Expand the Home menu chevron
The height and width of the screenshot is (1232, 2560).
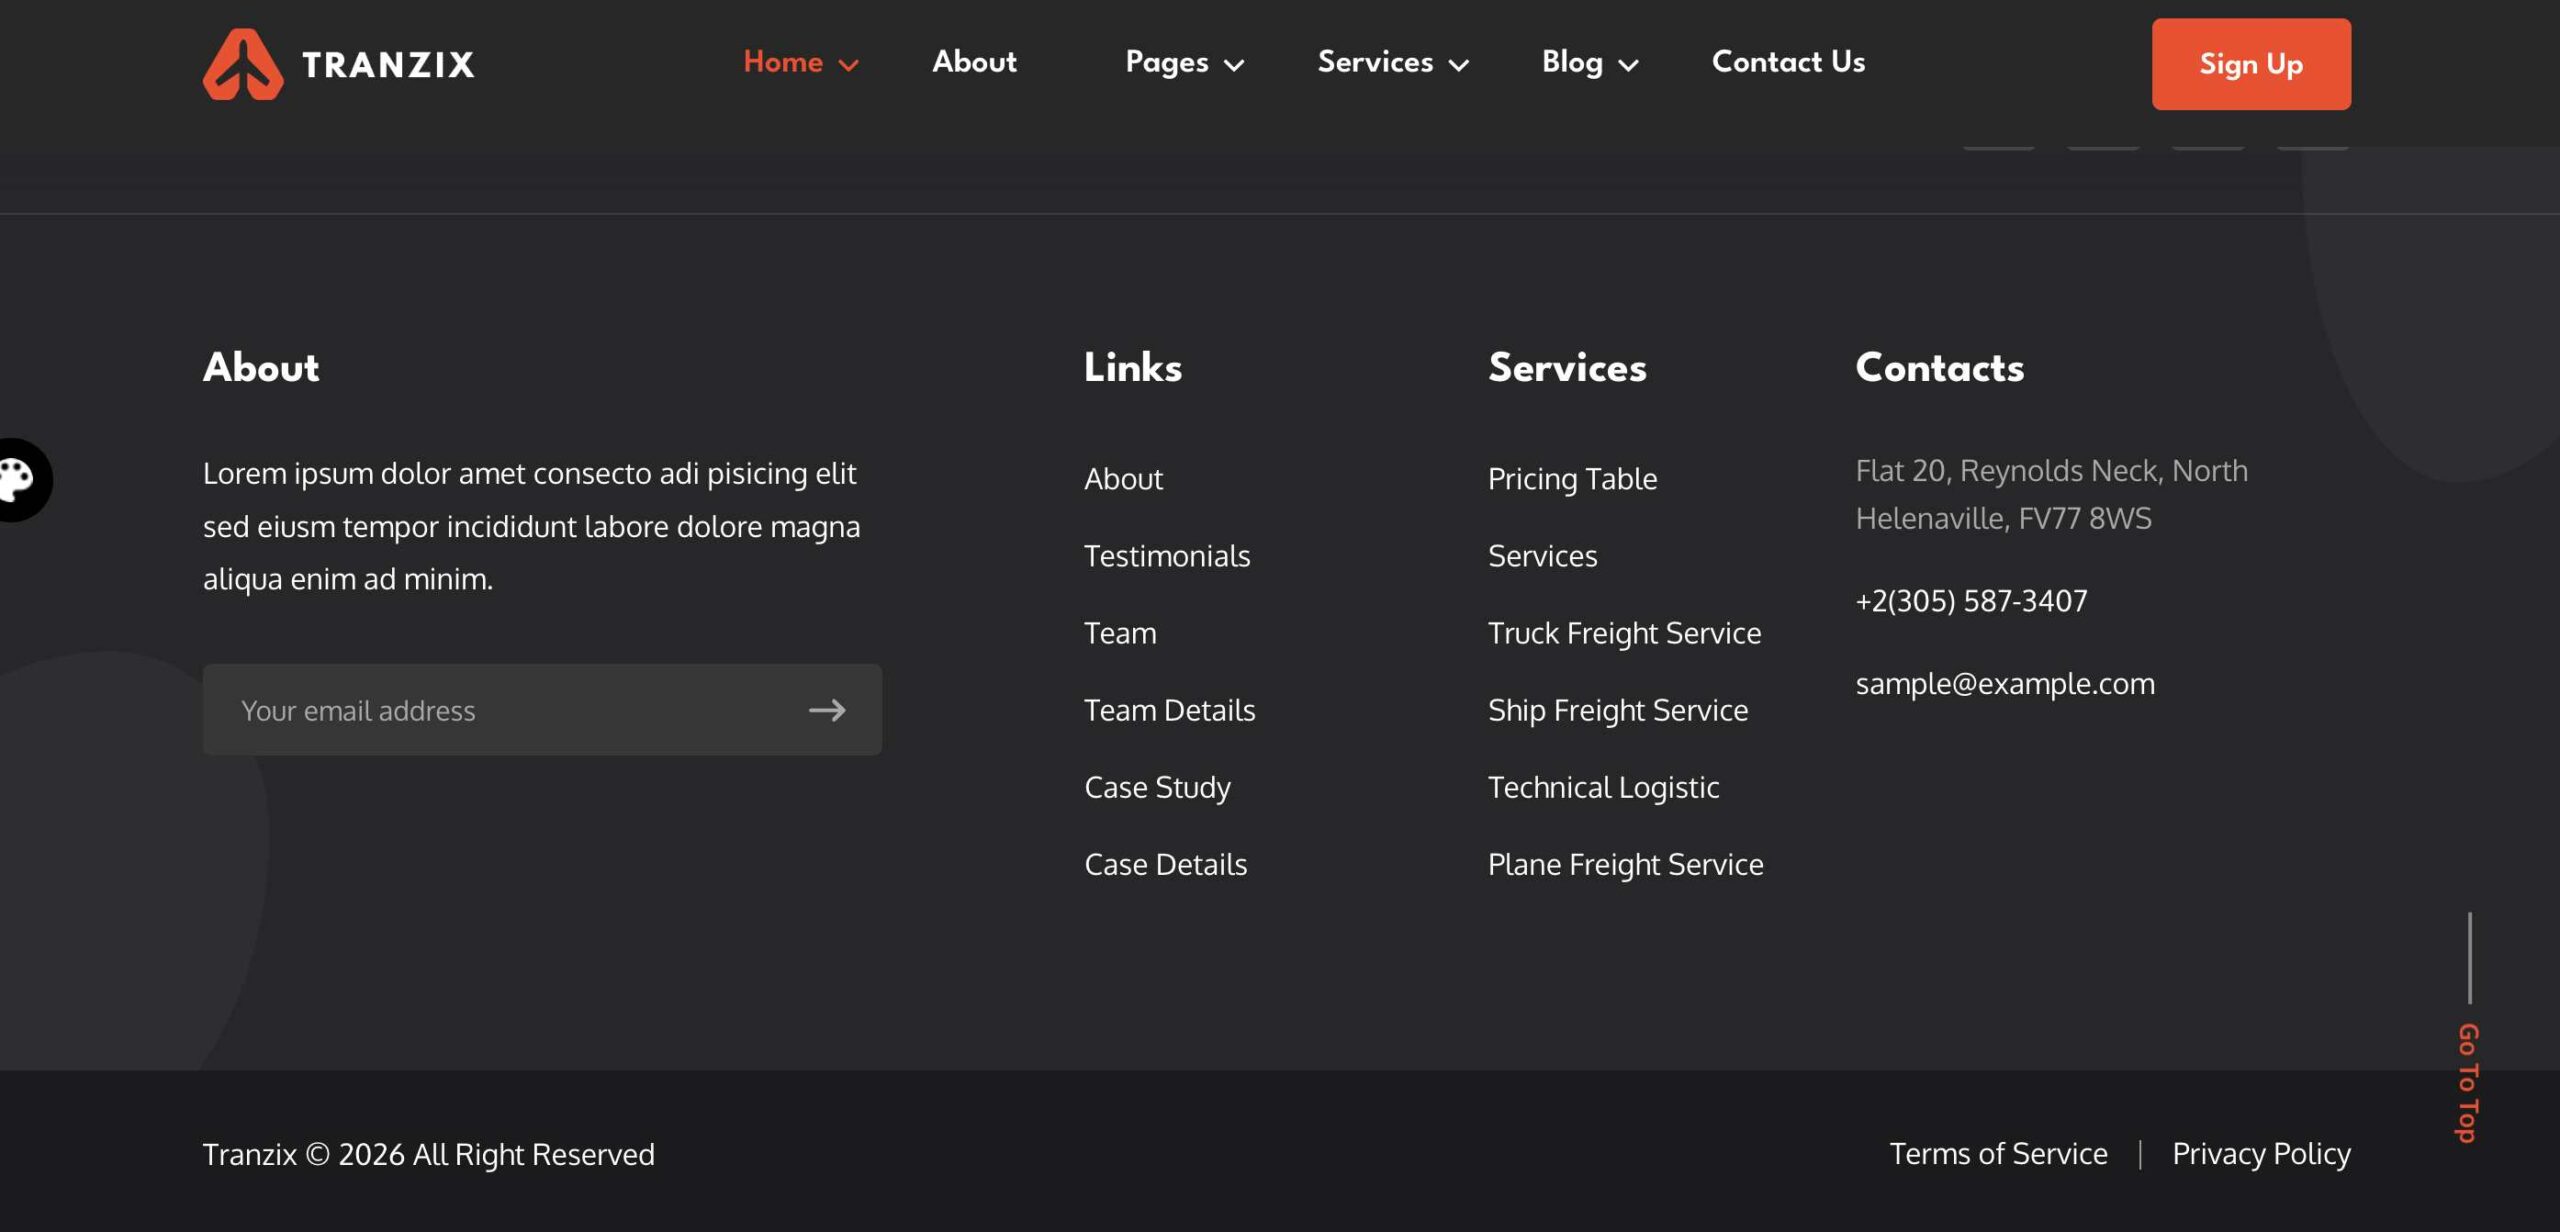click(x=849, y=65)
